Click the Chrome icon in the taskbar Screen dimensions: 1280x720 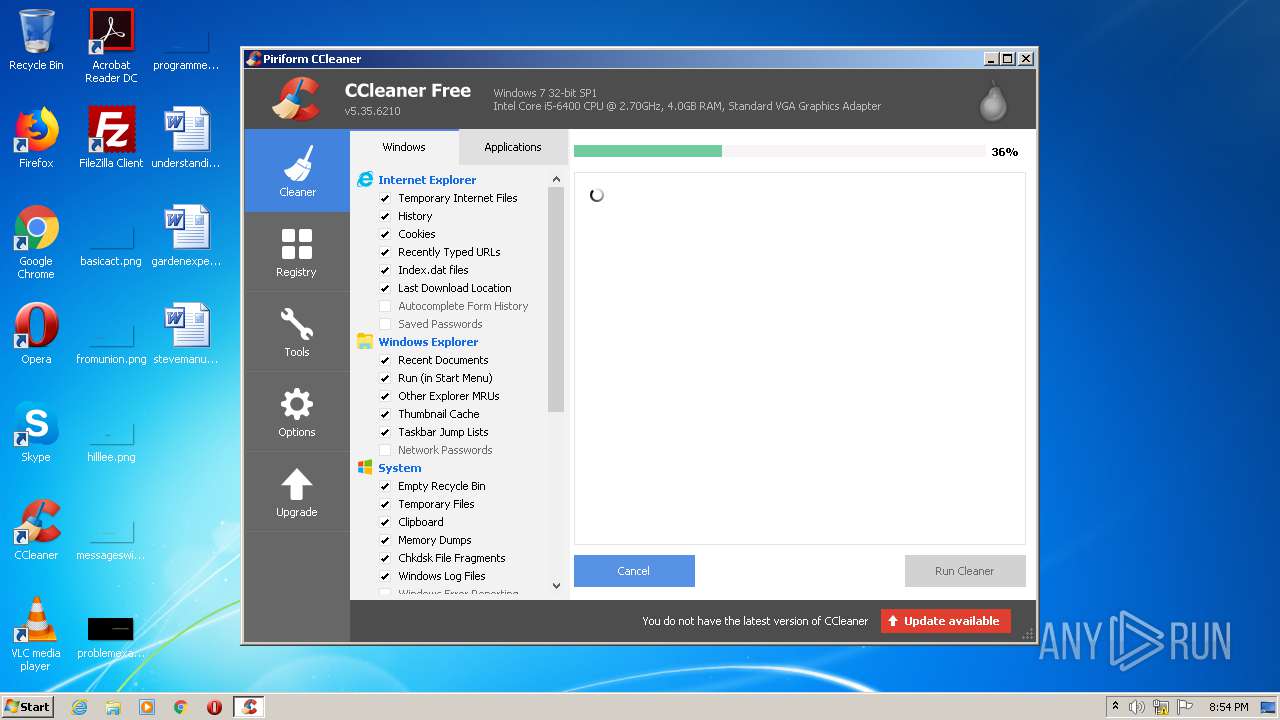click(181, 707)
